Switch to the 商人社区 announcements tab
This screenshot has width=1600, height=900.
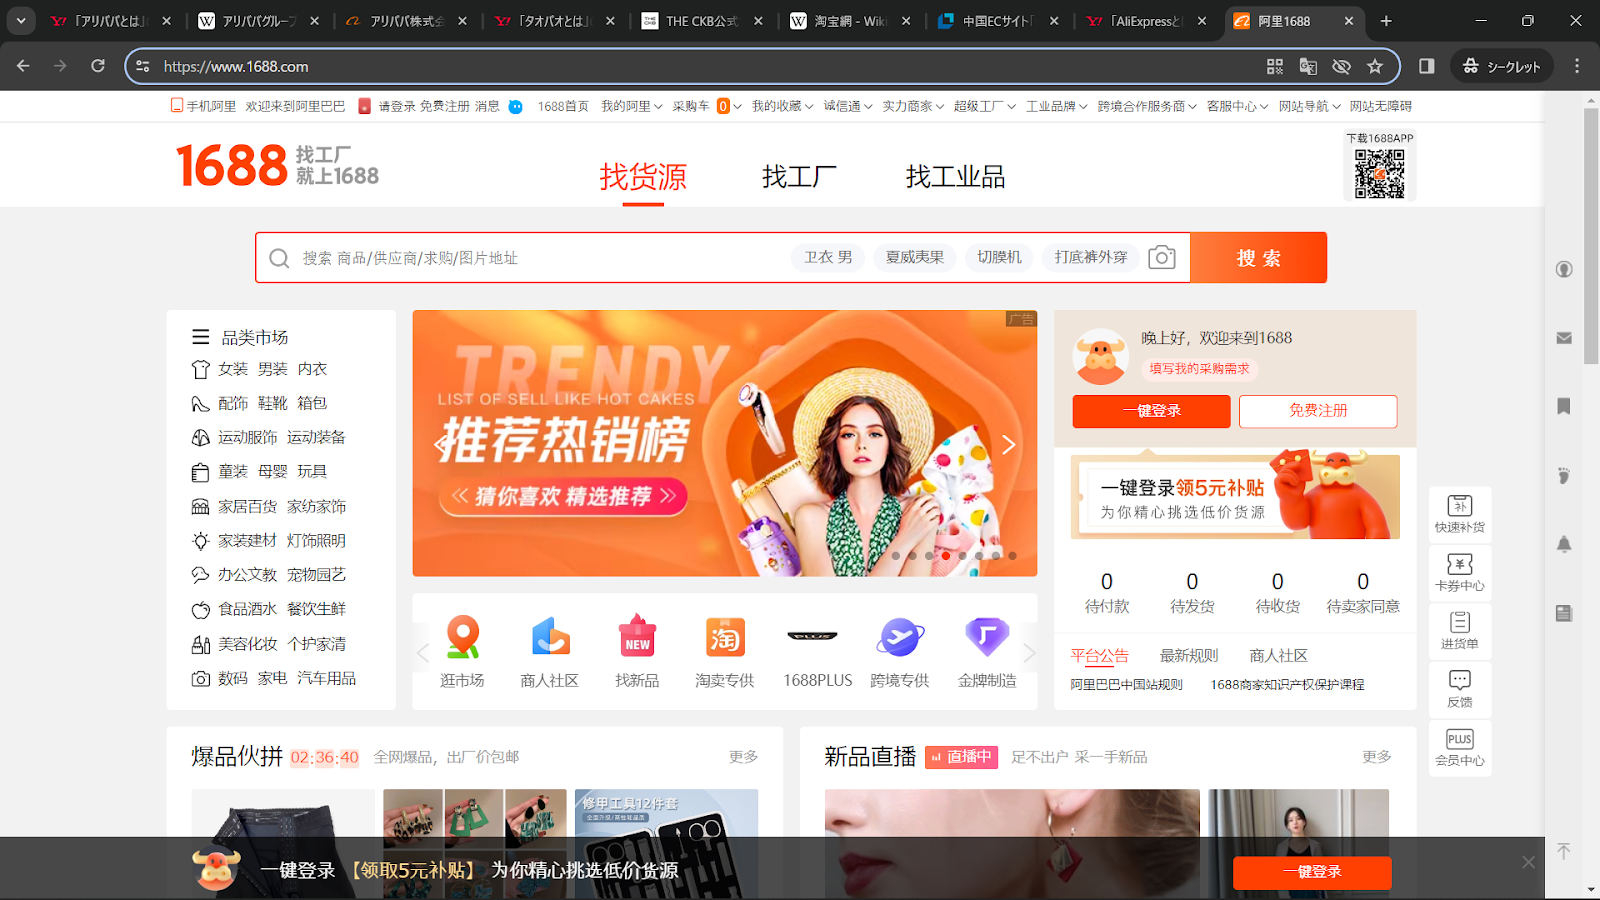tap(1278, 655)
